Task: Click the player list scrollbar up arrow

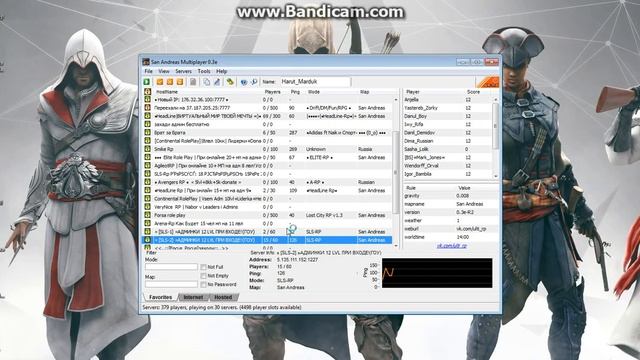Action: click(496, 99)
